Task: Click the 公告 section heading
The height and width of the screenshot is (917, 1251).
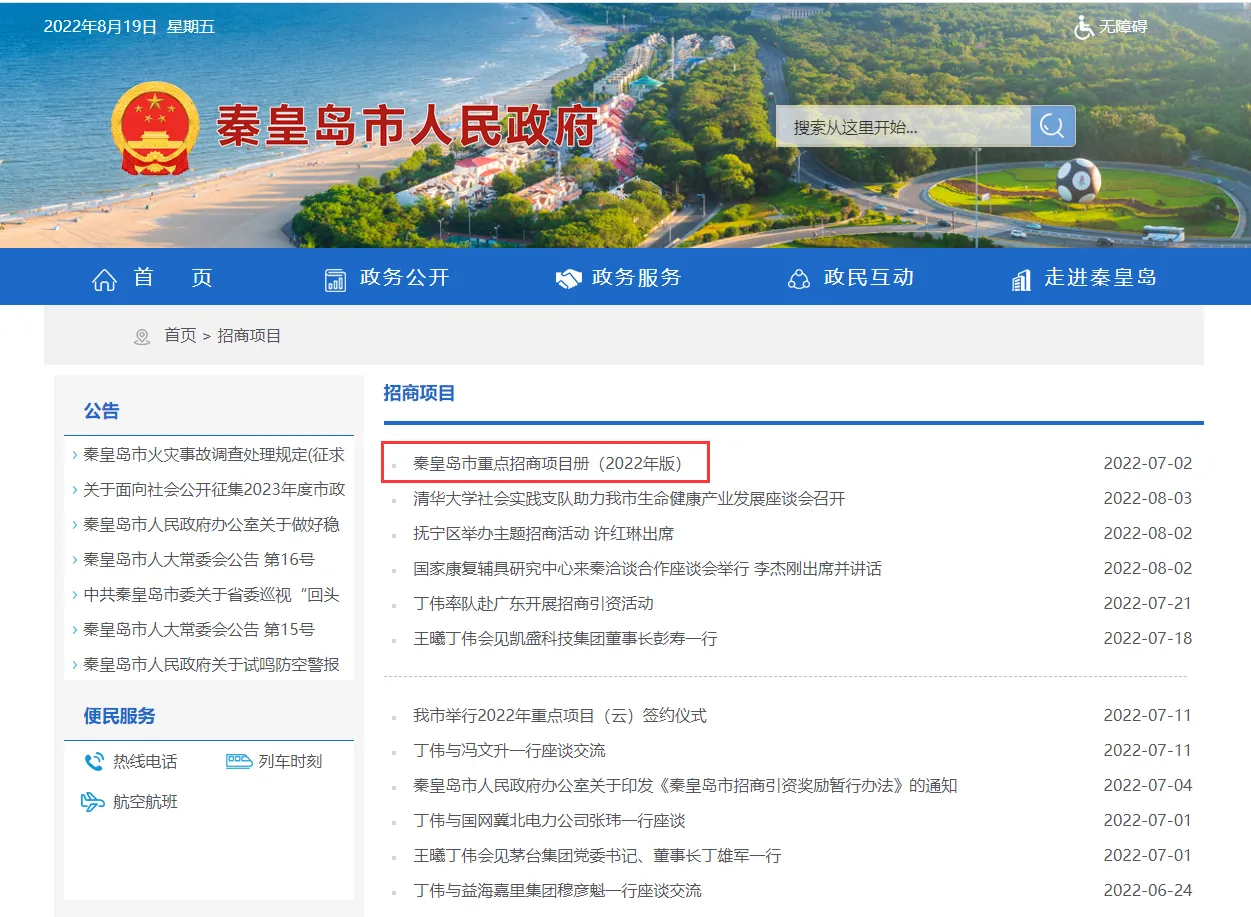Action: coord(102,411)
